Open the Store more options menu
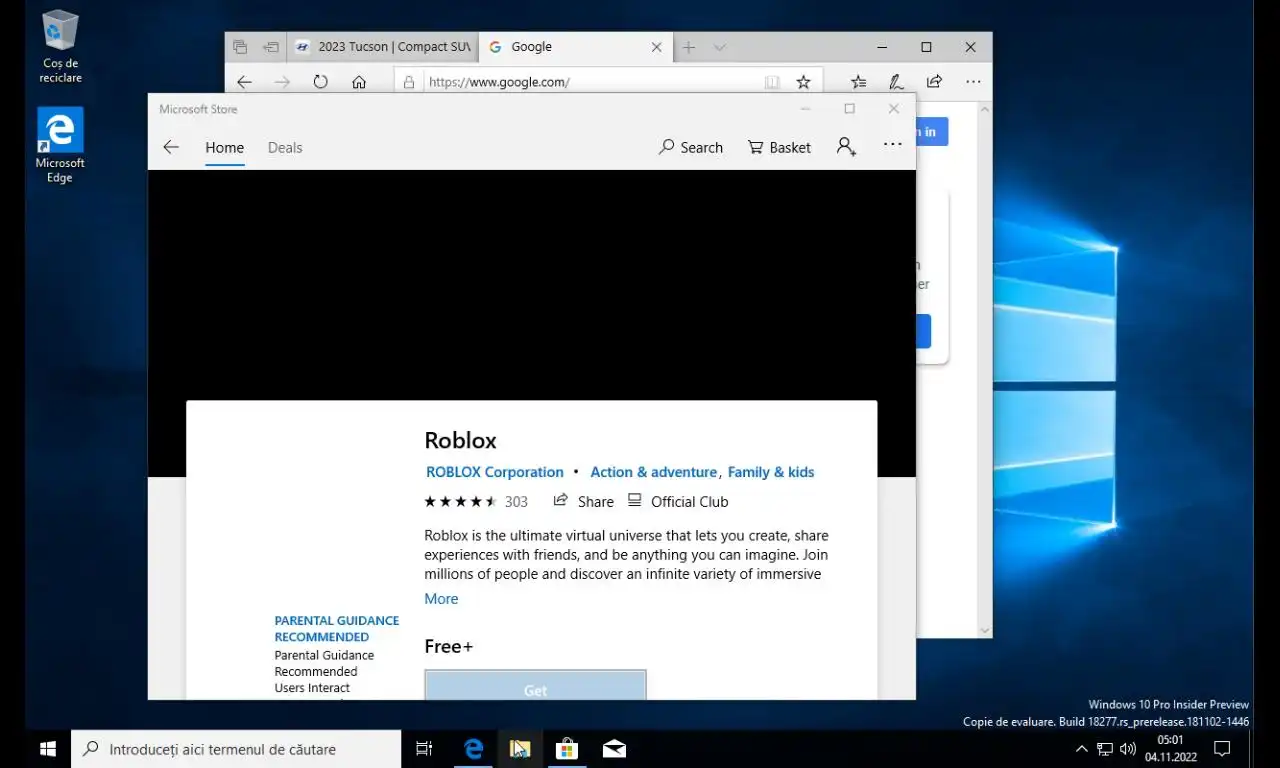 [x=893, y=146]
